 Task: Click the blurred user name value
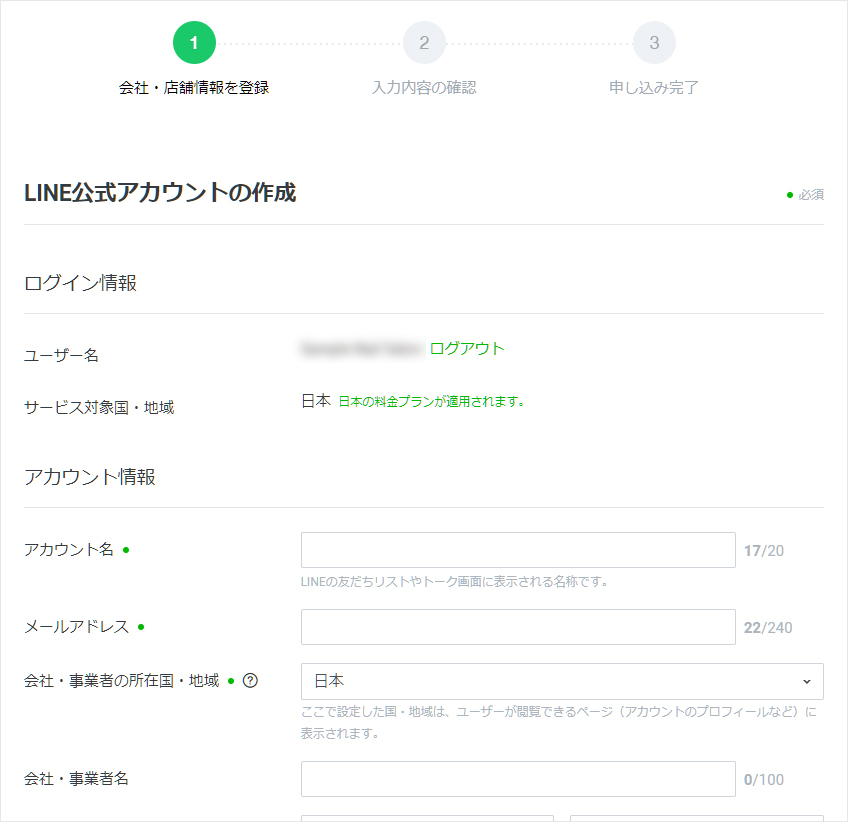coord(362,349)
